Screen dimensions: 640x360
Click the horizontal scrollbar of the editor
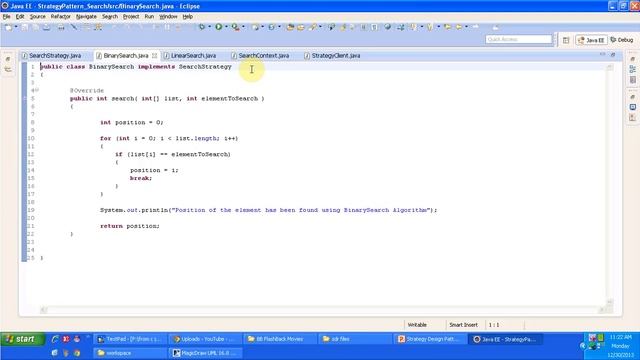click(x=322, y=310)
